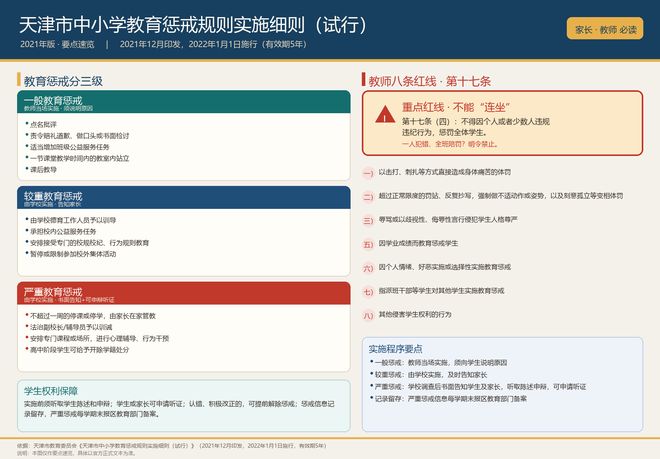660x459 pixels.
Task: Click the bullet 由学校德育工作人员予以训导
Action: pos(73,220)
